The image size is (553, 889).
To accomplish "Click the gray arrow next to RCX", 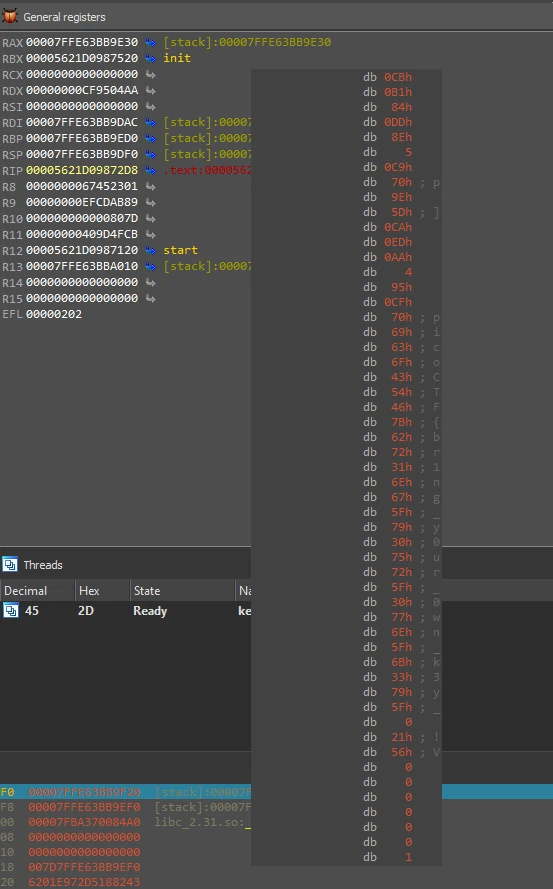I will [150, 74].
